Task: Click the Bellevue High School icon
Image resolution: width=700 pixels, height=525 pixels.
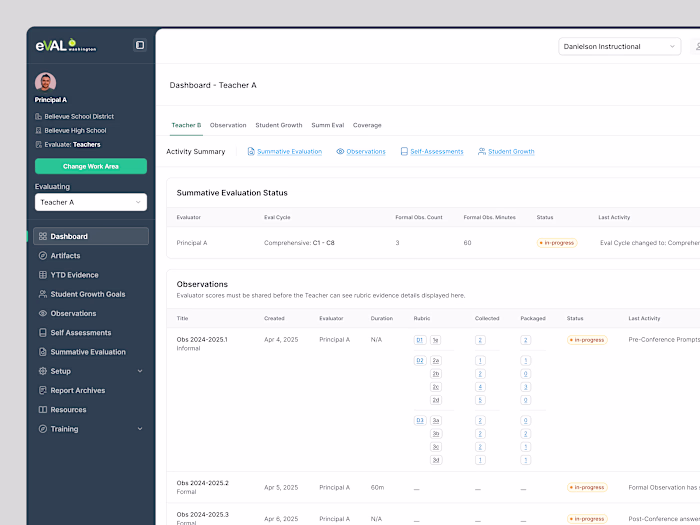Action: pyautogui.click(x=38, y=131)
